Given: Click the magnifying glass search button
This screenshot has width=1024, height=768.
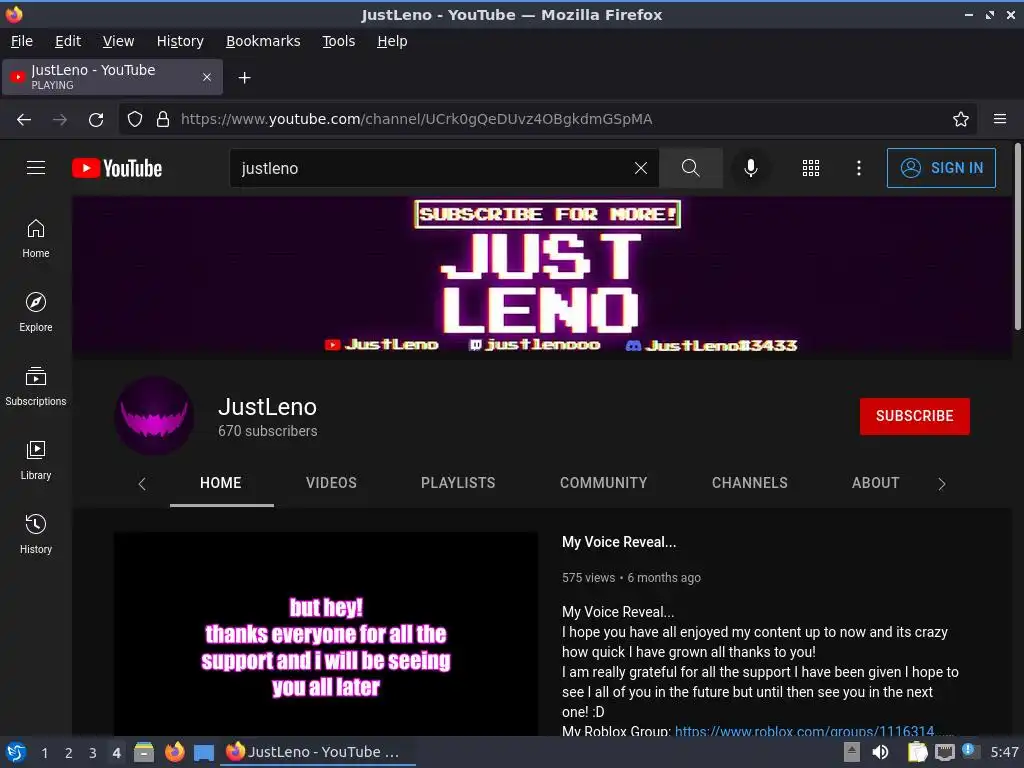Looking at the screenshot, I should 690,168.
